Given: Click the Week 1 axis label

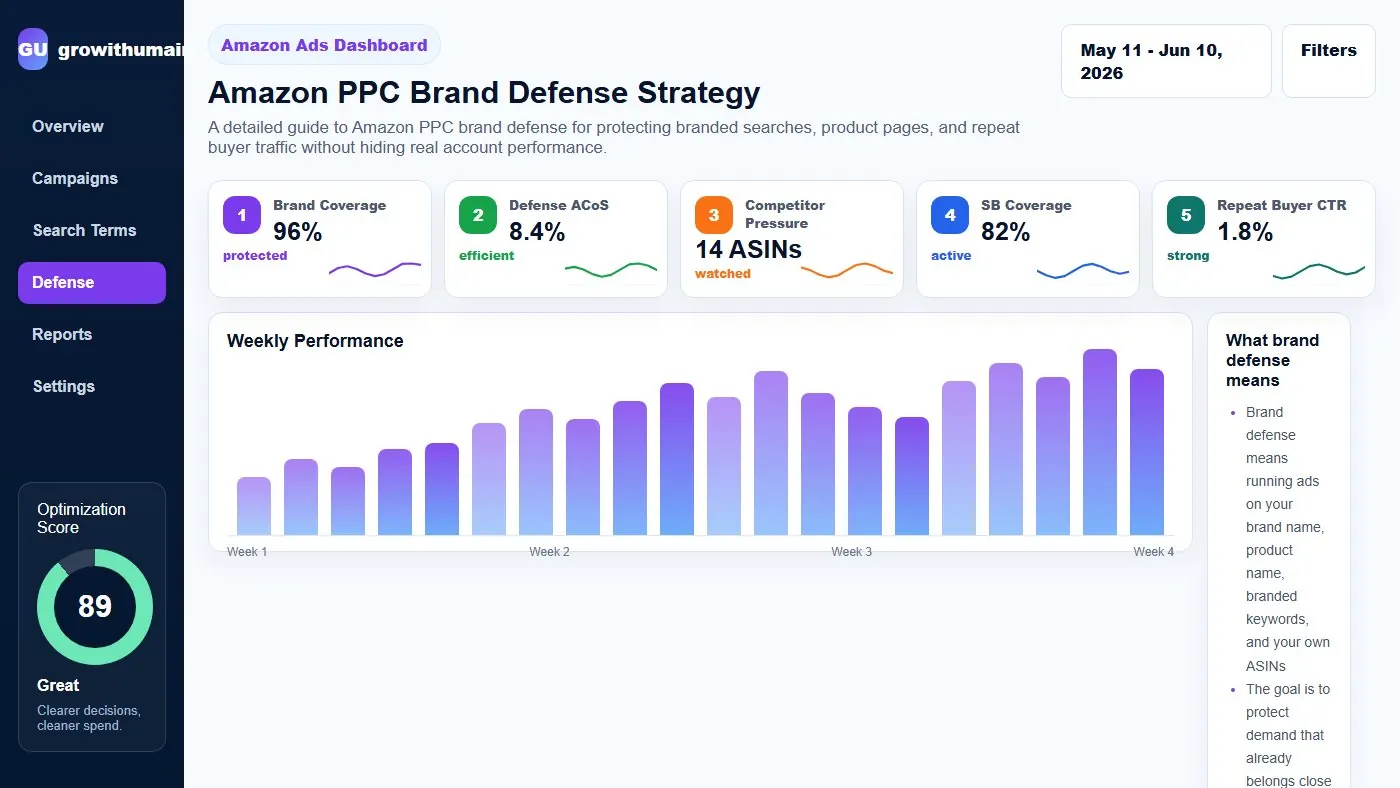Looking at the screenshot, I should (247, 552).
